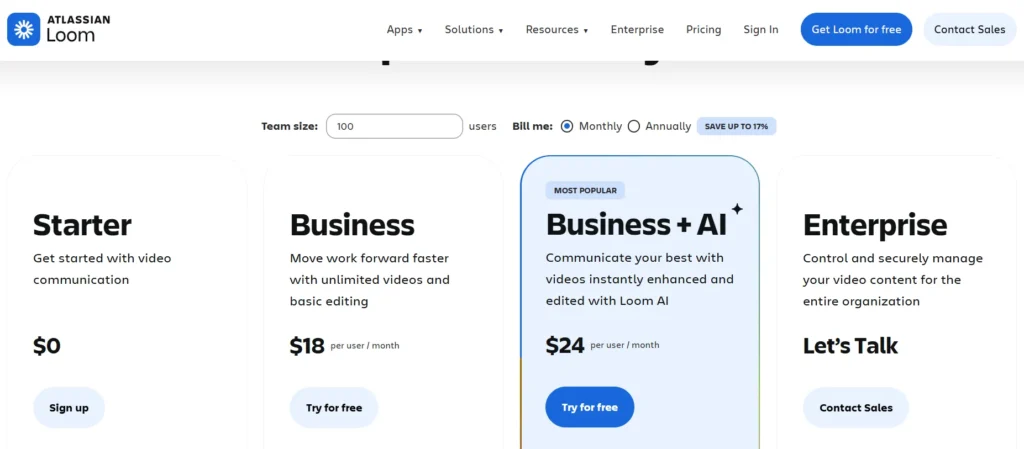Click the Starter plan Sign up button
Viewport: 1024px width, 449px height.
pos(69,407)
